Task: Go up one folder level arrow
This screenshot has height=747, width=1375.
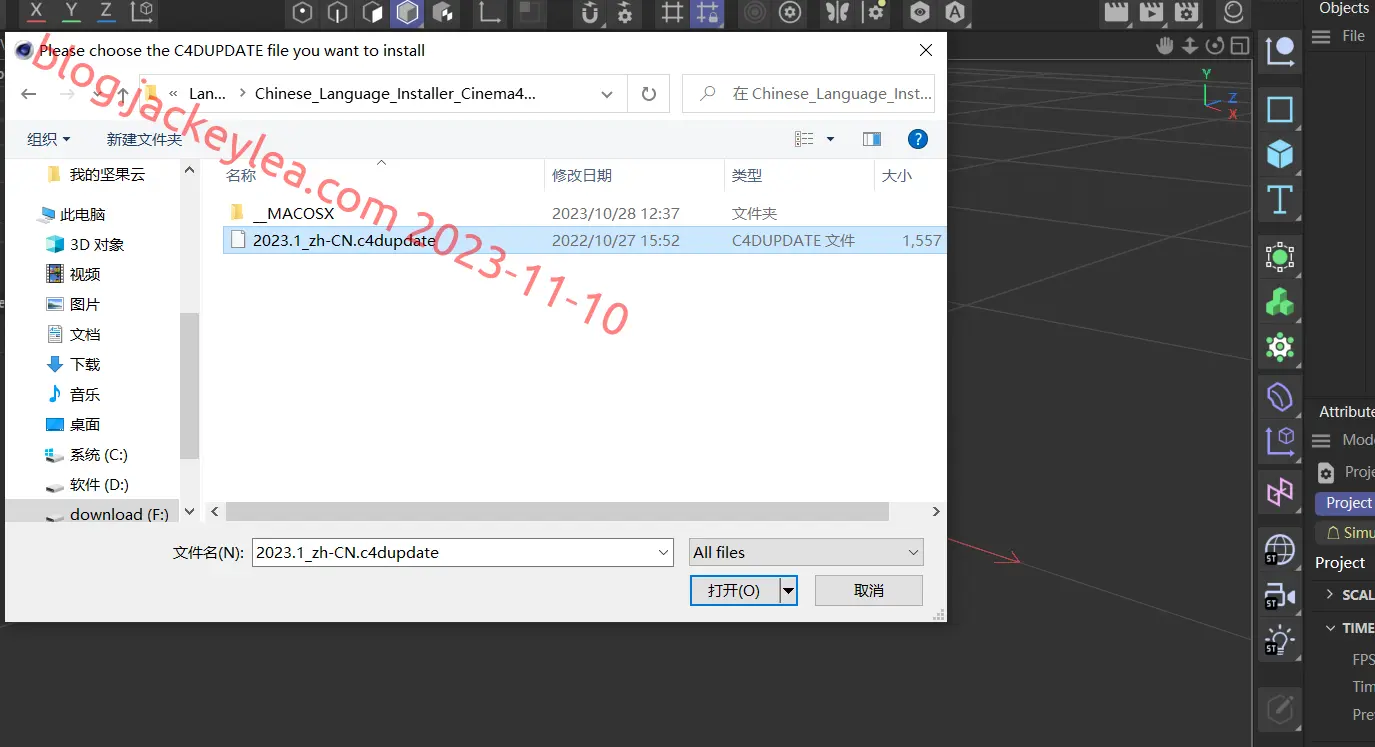Action: pos(122,94)
